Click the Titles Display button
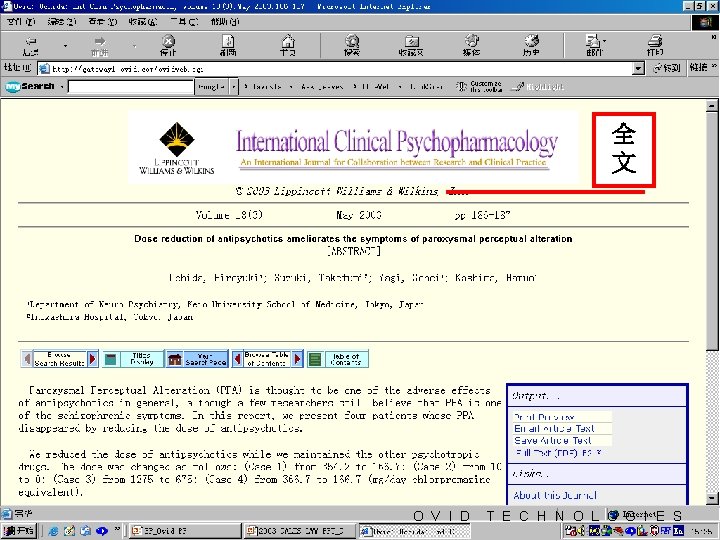720x540 pixels. 133,359
